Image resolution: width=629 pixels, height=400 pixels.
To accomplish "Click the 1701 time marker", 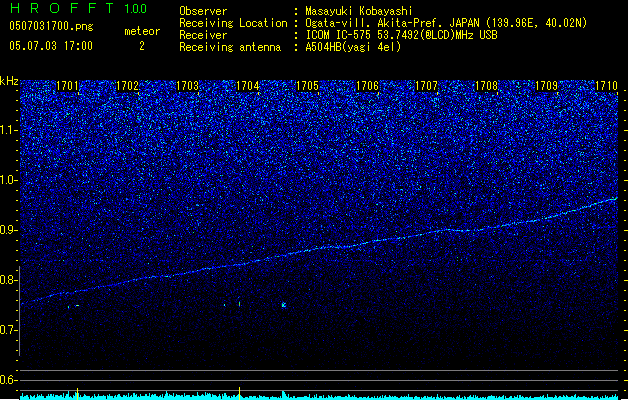I will pyautogui.click(x=67, y=86).
